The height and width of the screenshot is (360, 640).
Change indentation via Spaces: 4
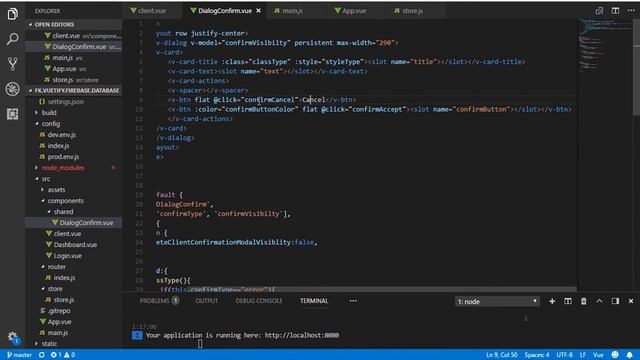pyautogui.click(x=537, y=355)
